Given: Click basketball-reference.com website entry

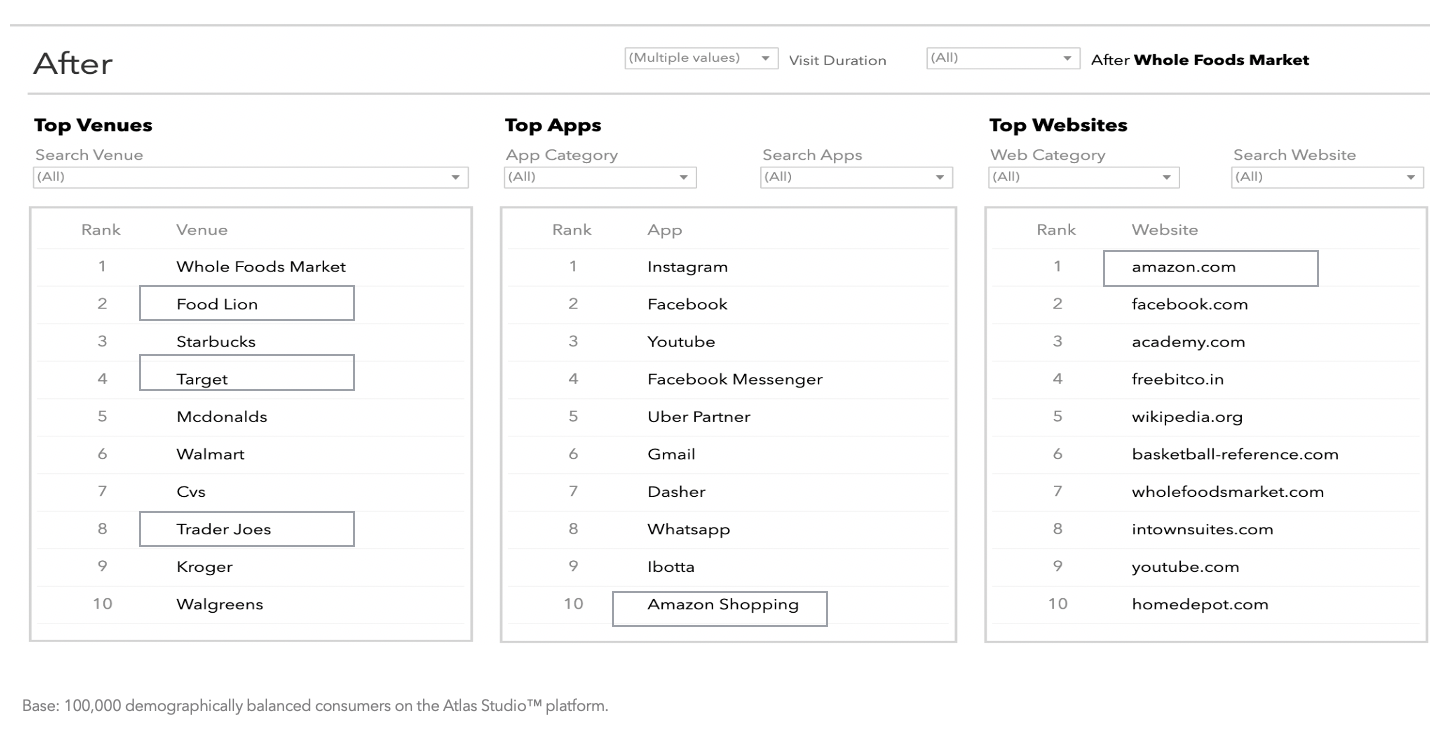Looking at the screenshot, I should point(1234,454).
